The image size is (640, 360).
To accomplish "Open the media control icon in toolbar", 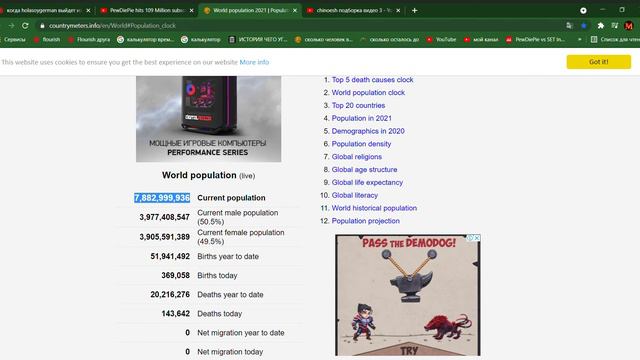I will click(x=614, y=25).
